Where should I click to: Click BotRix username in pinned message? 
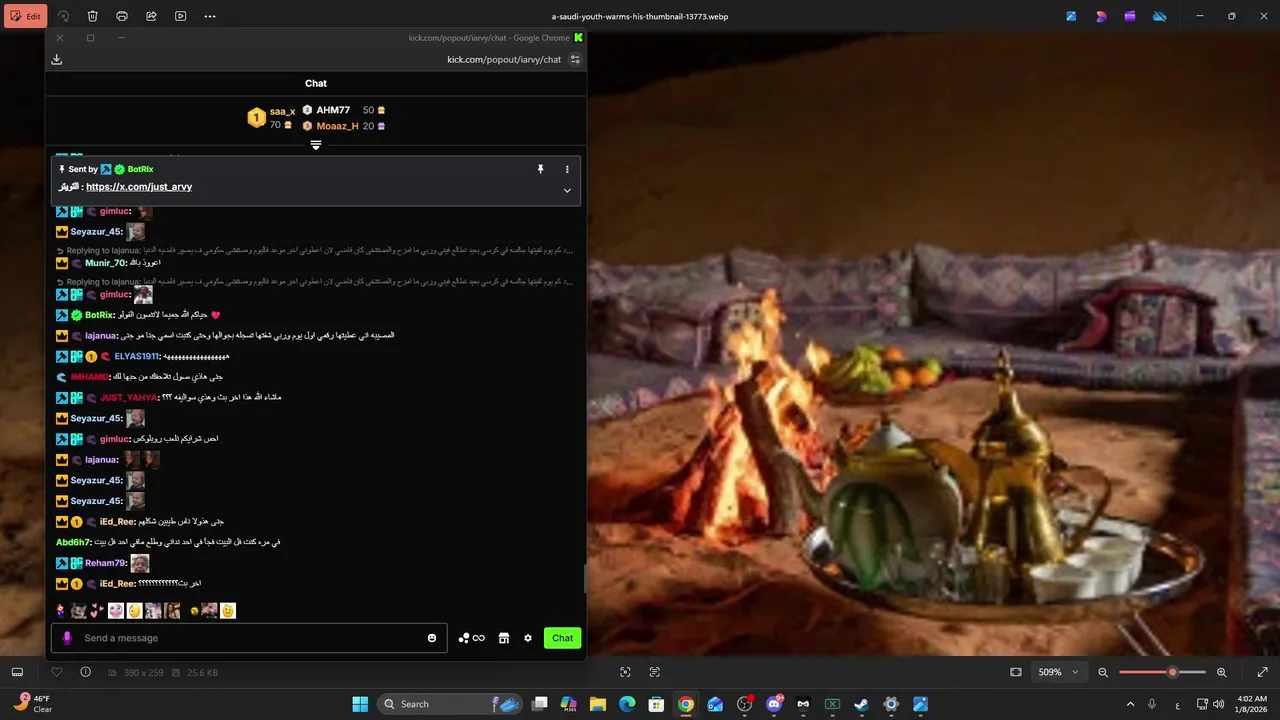140,169
